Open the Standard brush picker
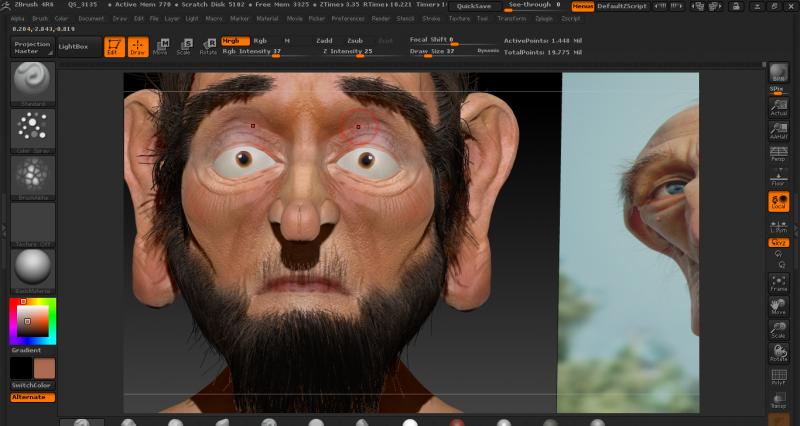Viewport: 800px width, 426px height. click(33, 83)
